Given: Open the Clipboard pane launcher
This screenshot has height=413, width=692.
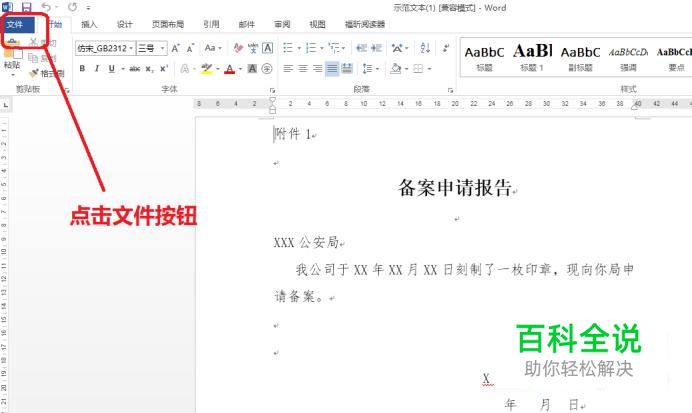Looking at the screenshot, I should click(x=67, y=90).
